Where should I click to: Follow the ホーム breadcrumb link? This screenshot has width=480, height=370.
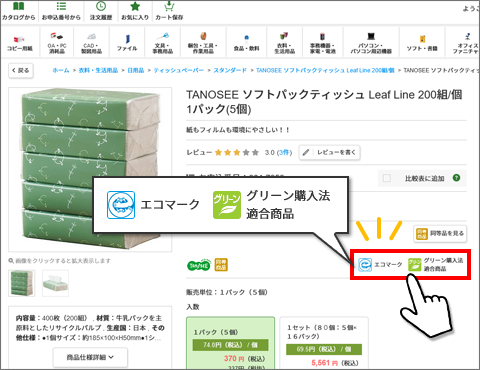point(61,70)
